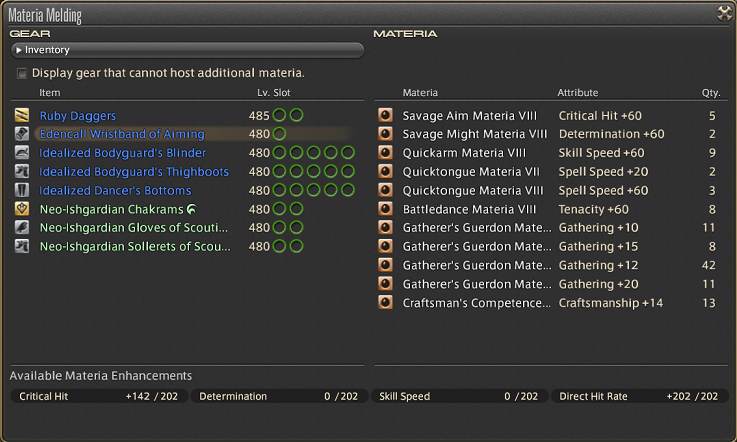Click the Craftsman's Competence materia icon

[x=385, y=302]
